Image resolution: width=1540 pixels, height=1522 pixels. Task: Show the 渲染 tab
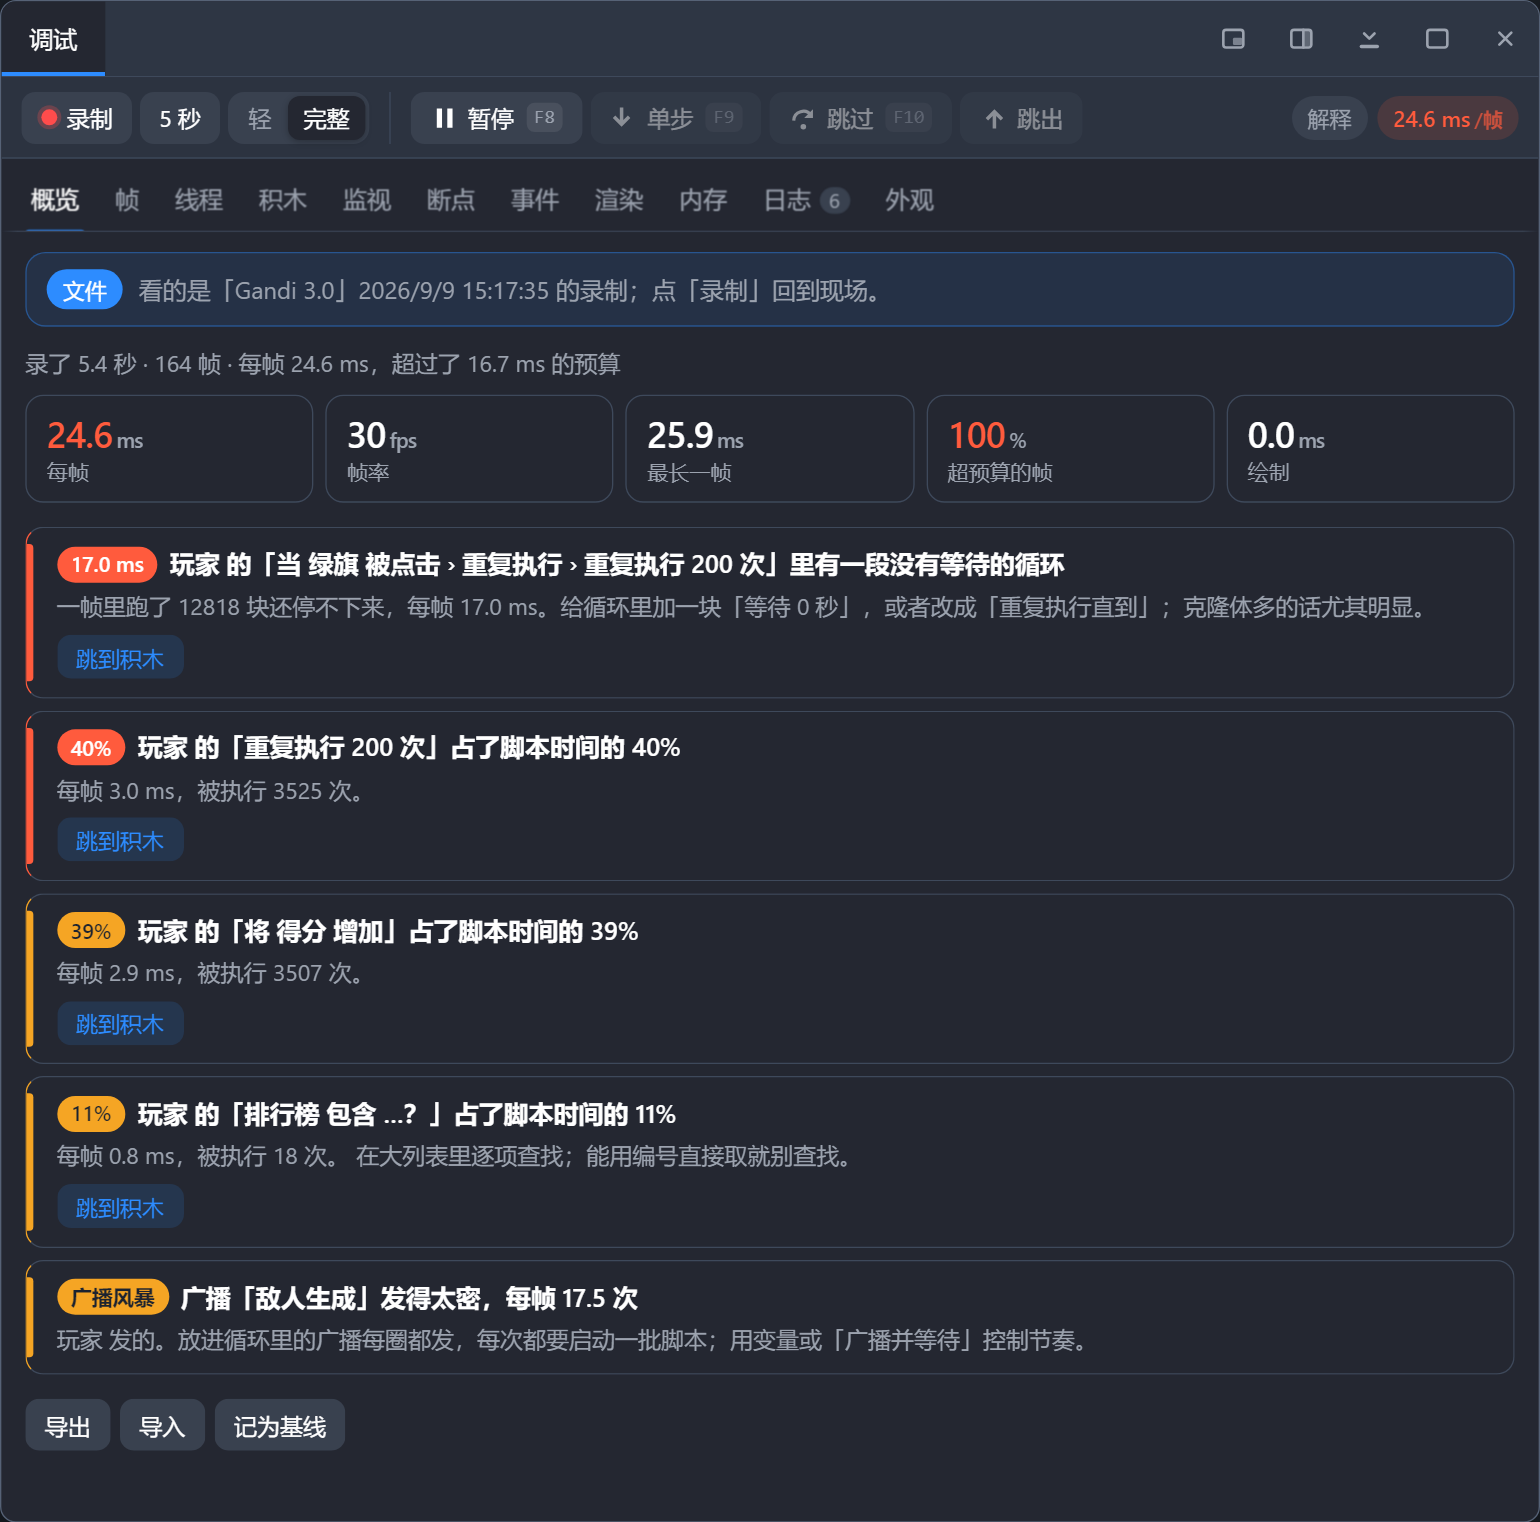[x=619, y=200]
